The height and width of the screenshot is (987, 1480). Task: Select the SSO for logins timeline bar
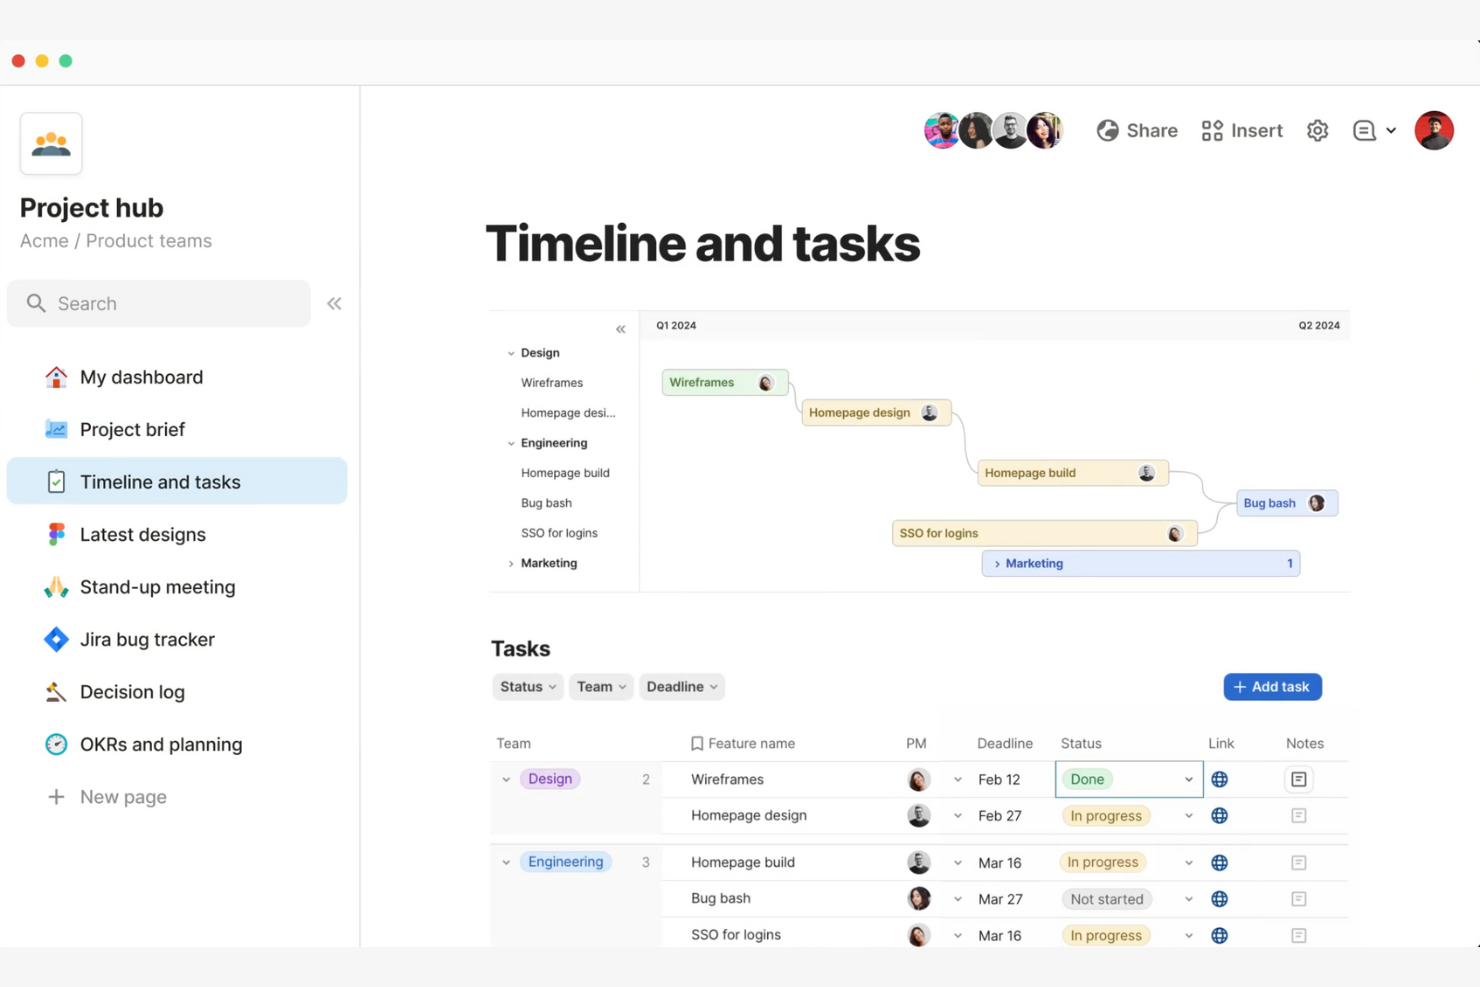tap(1030, 534)
